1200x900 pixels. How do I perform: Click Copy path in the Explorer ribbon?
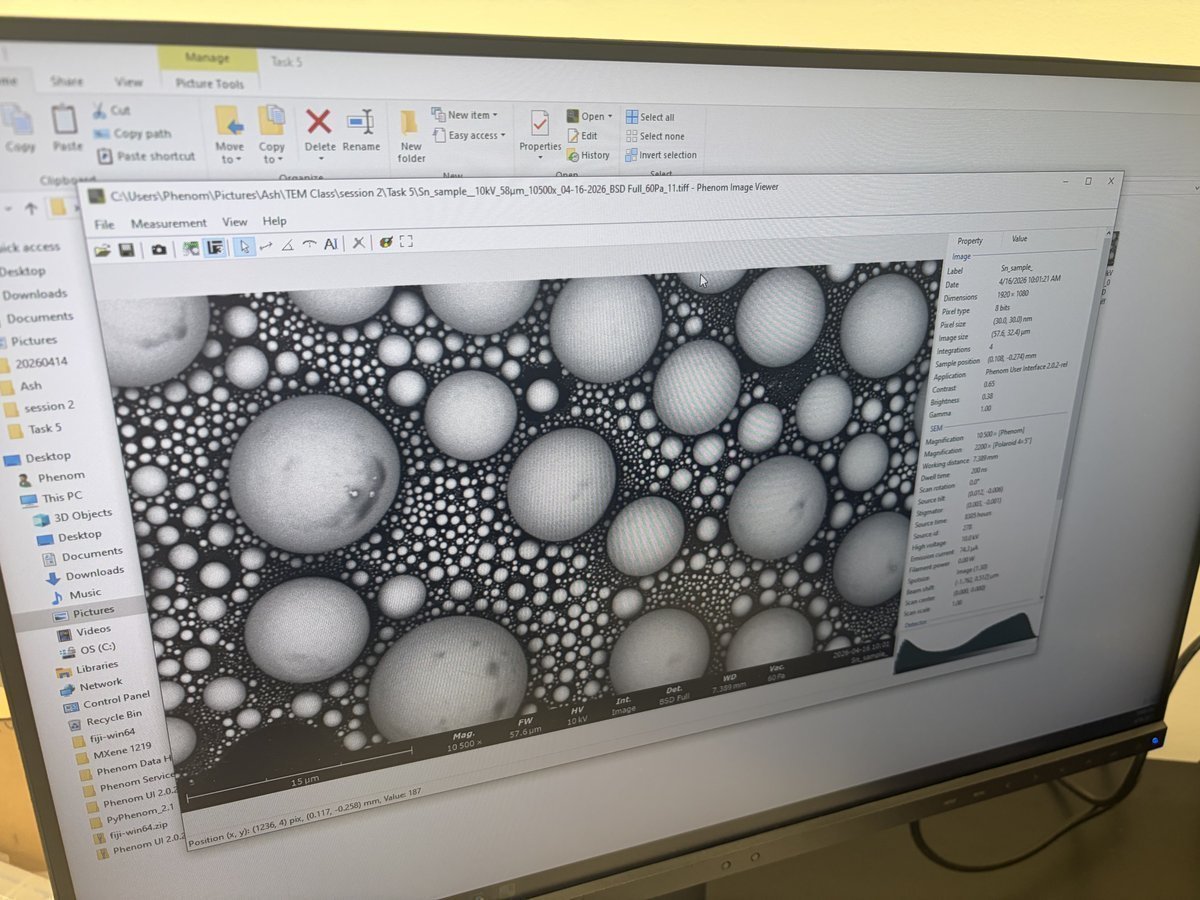click(132, 133)
